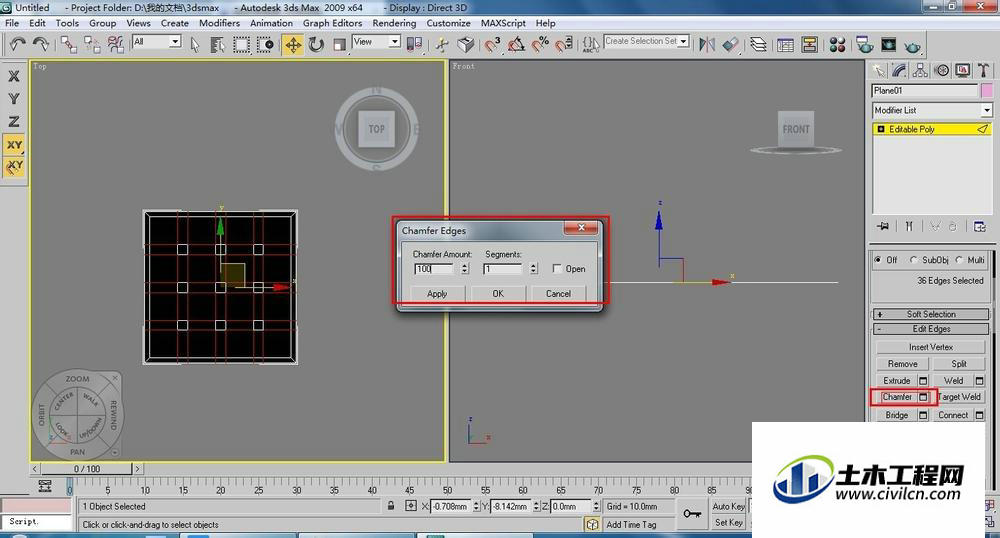Click the Redo arrow icon
Viewport: 1000px width, 538px height.
[40, 44]
